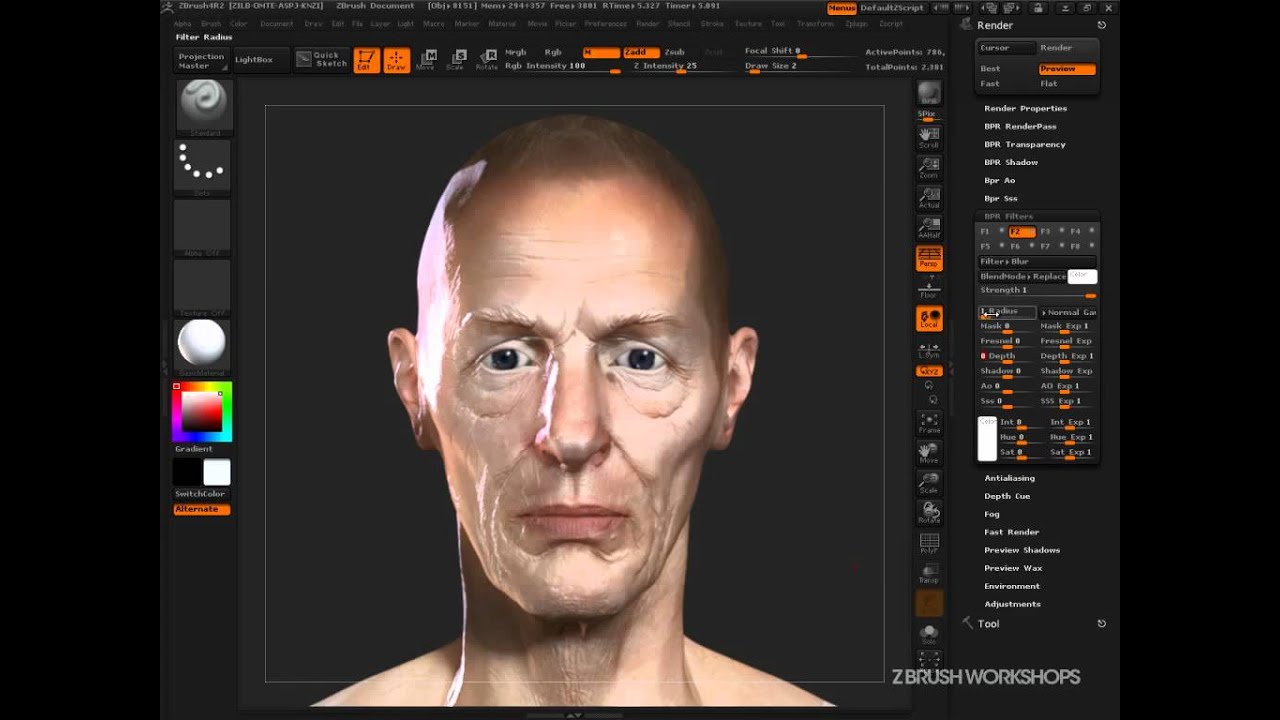Select the Rotate transform button in top toolbar
Image resolution: width=1280 pixels, height=720 pixels.
[487, 60]
